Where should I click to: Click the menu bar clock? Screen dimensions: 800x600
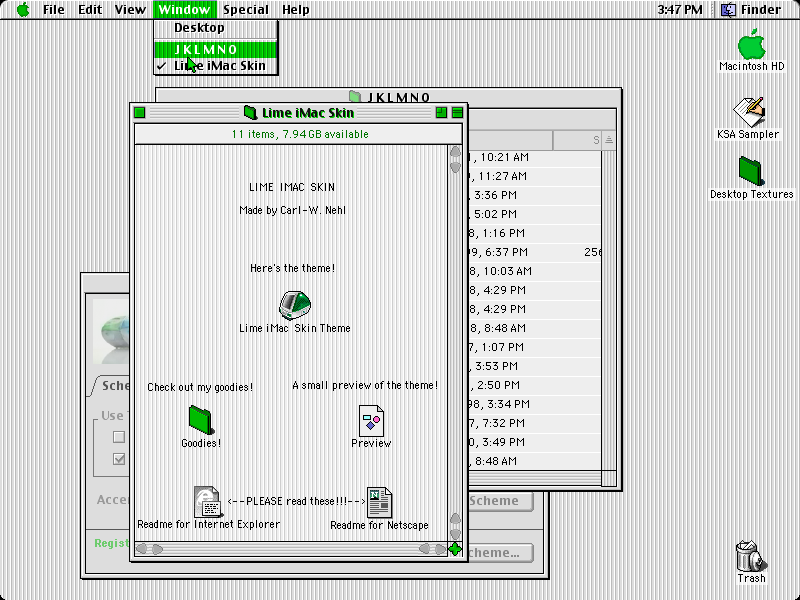click(x=680, y=10)
